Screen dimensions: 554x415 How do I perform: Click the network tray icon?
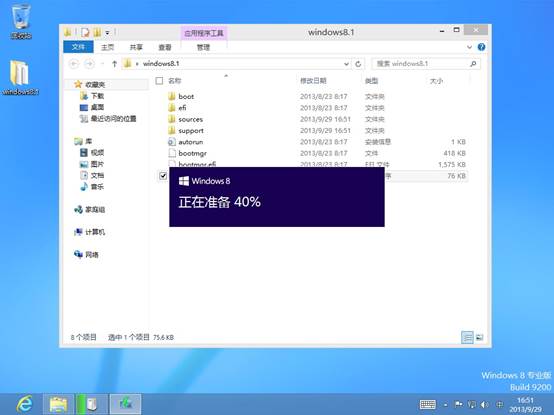tap(472, 404)
